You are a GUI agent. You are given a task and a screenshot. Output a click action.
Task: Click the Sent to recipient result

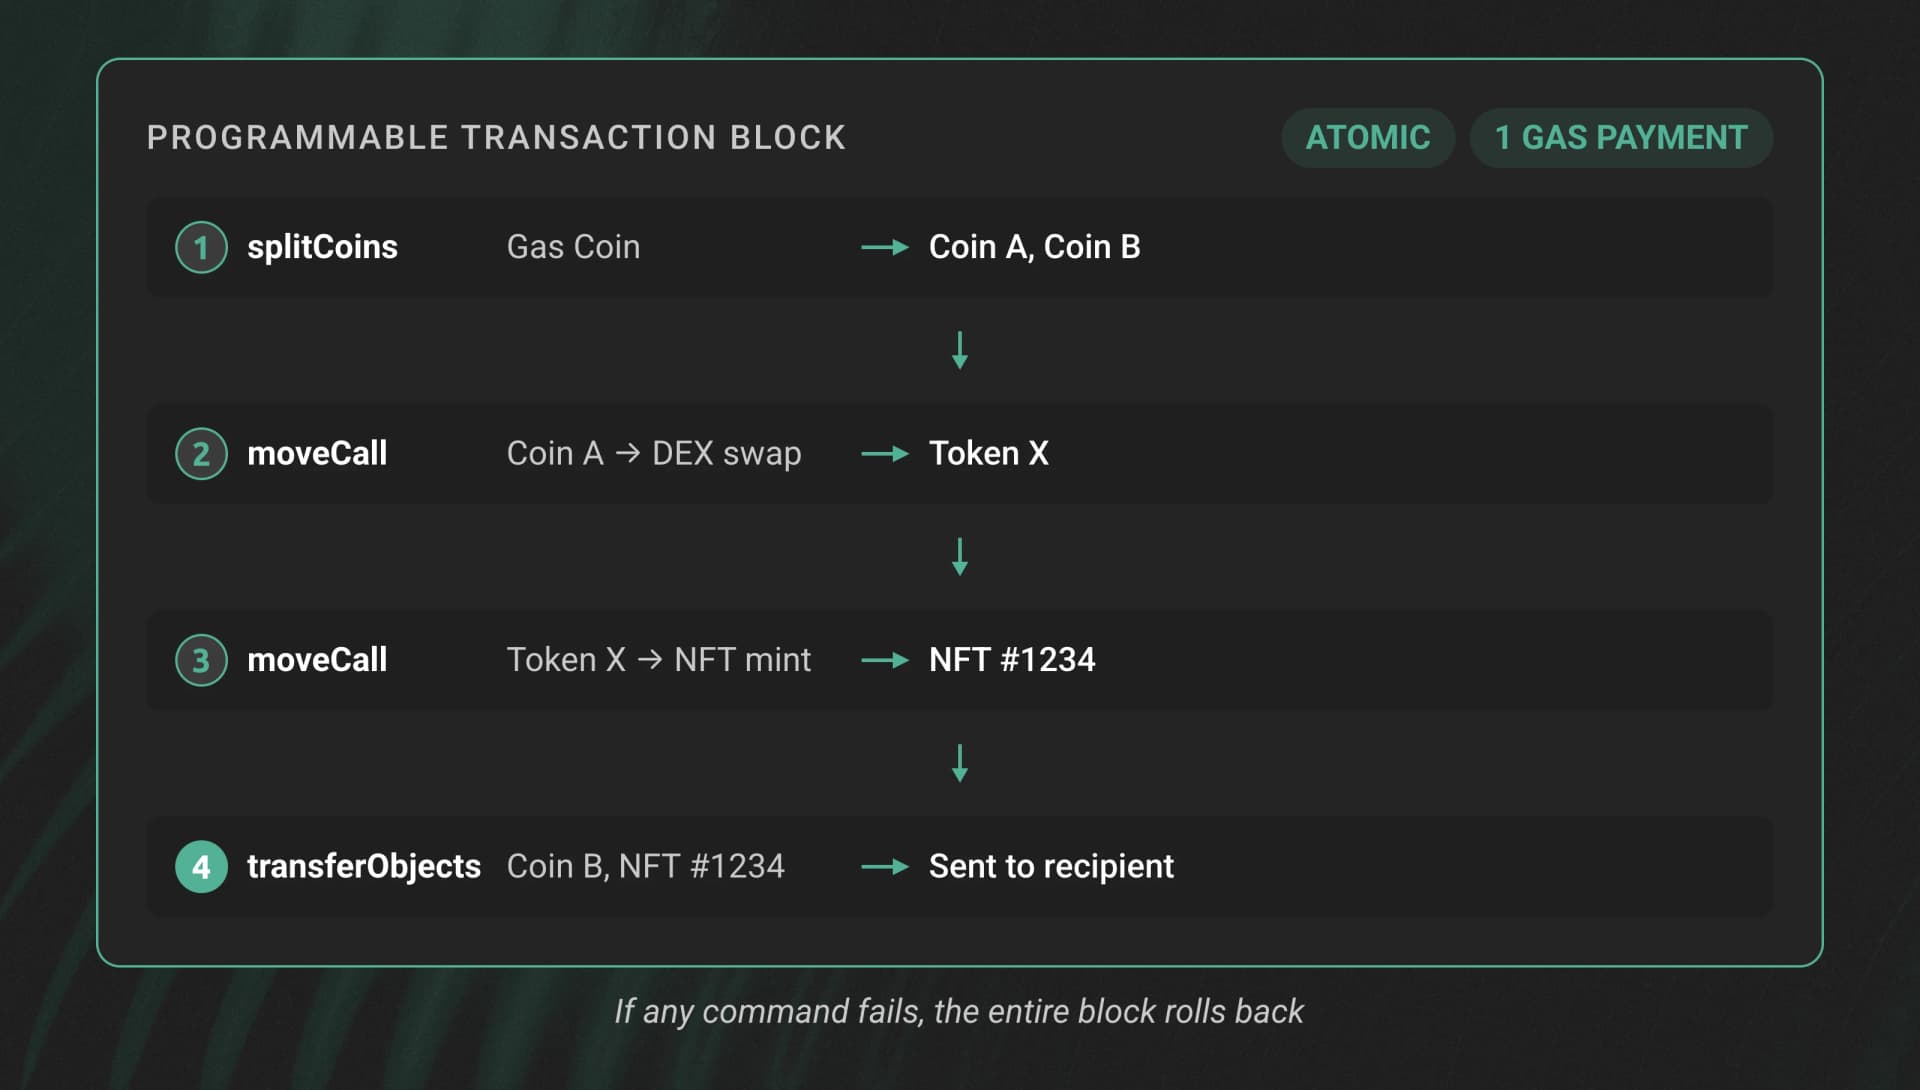[x=1051, y=867]
